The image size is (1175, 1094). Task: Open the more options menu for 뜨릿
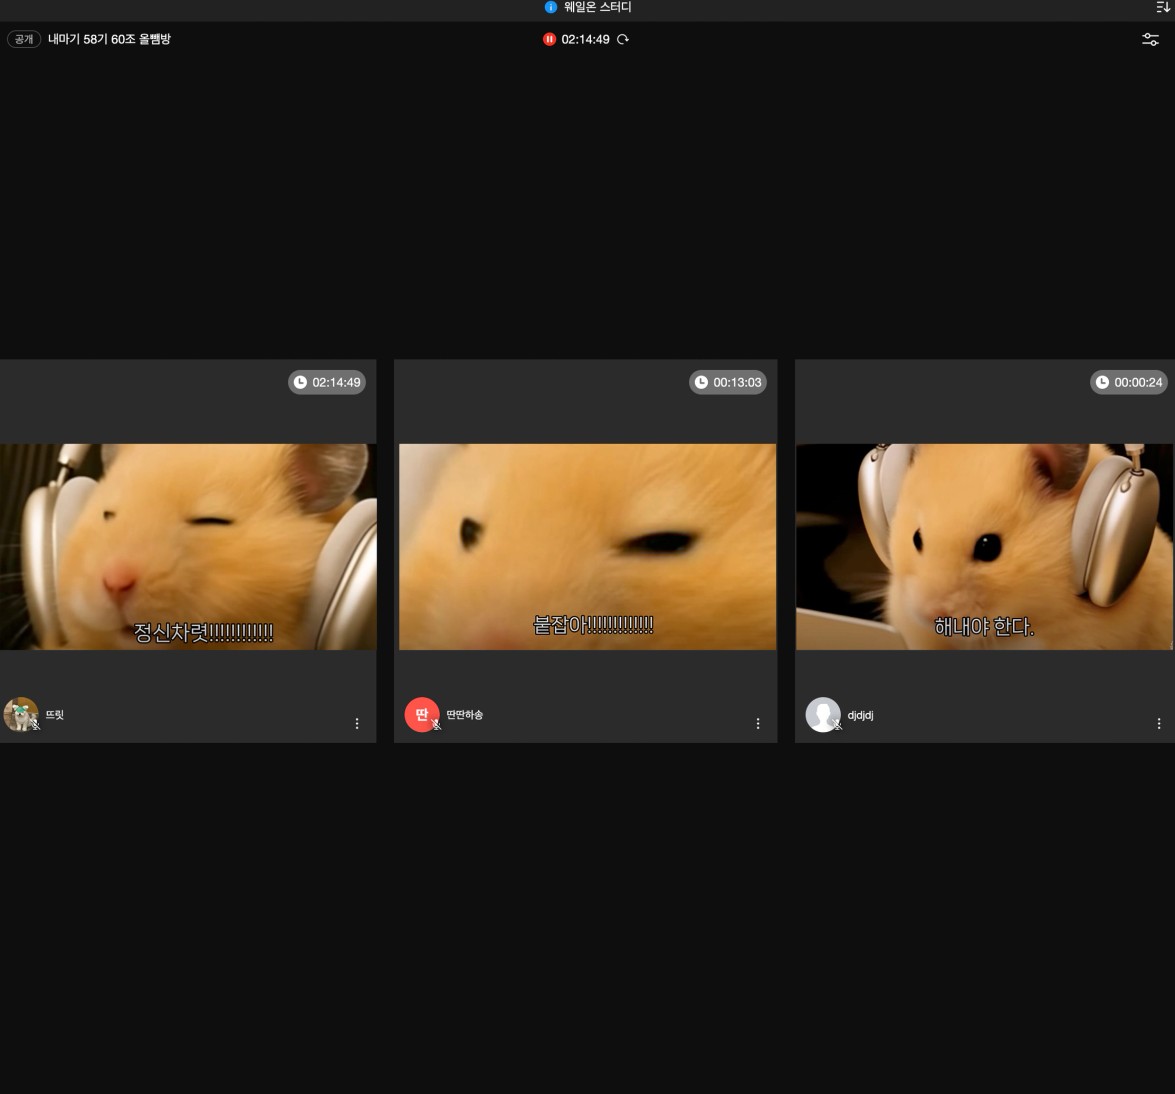(357, 723)
